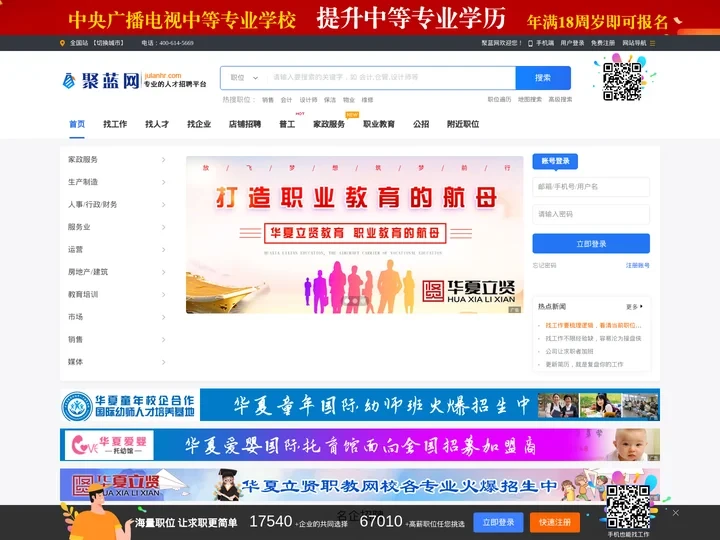Open the 店铺招聘 nav item
This screenshot has width=720, height=540.
(245, 124)
